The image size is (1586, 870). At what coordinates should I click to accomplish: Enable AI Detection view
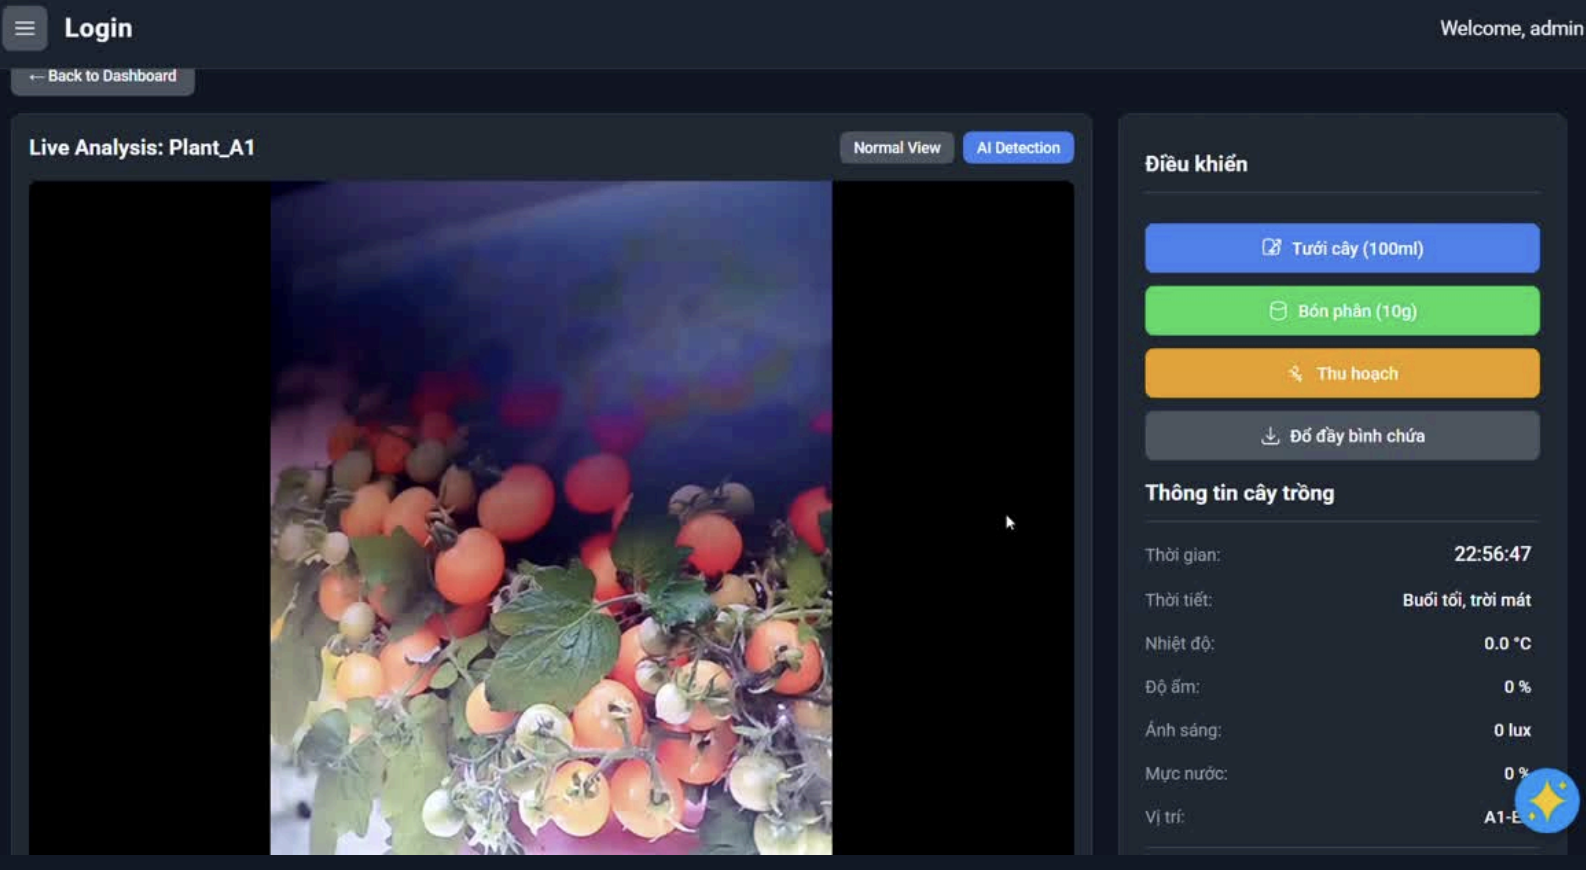[1018, 148]
